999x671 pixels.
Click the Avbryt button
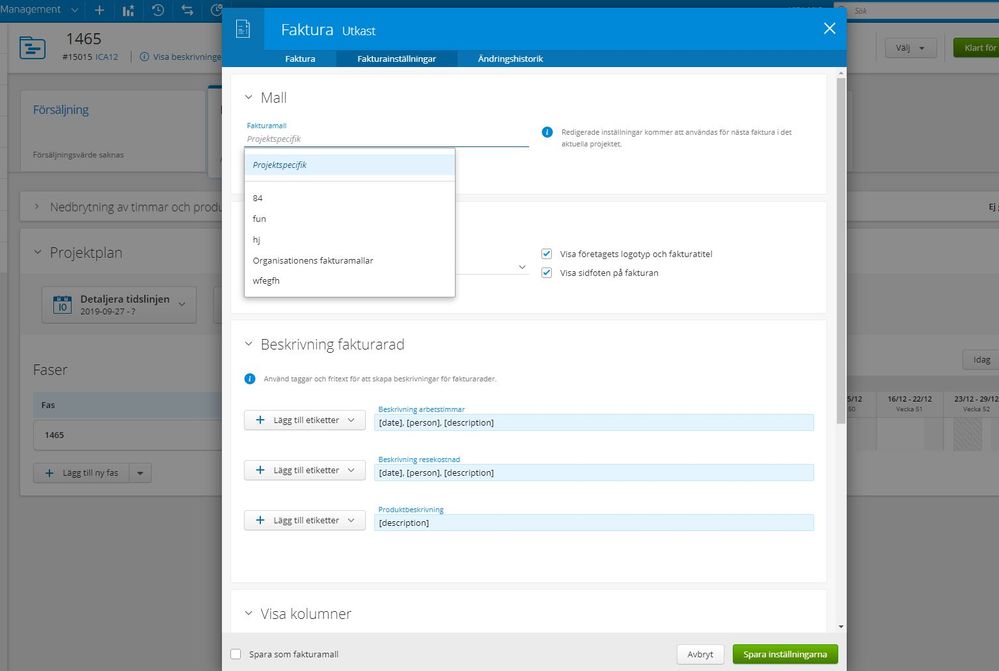pyautogui.click(x=700, y=654)
